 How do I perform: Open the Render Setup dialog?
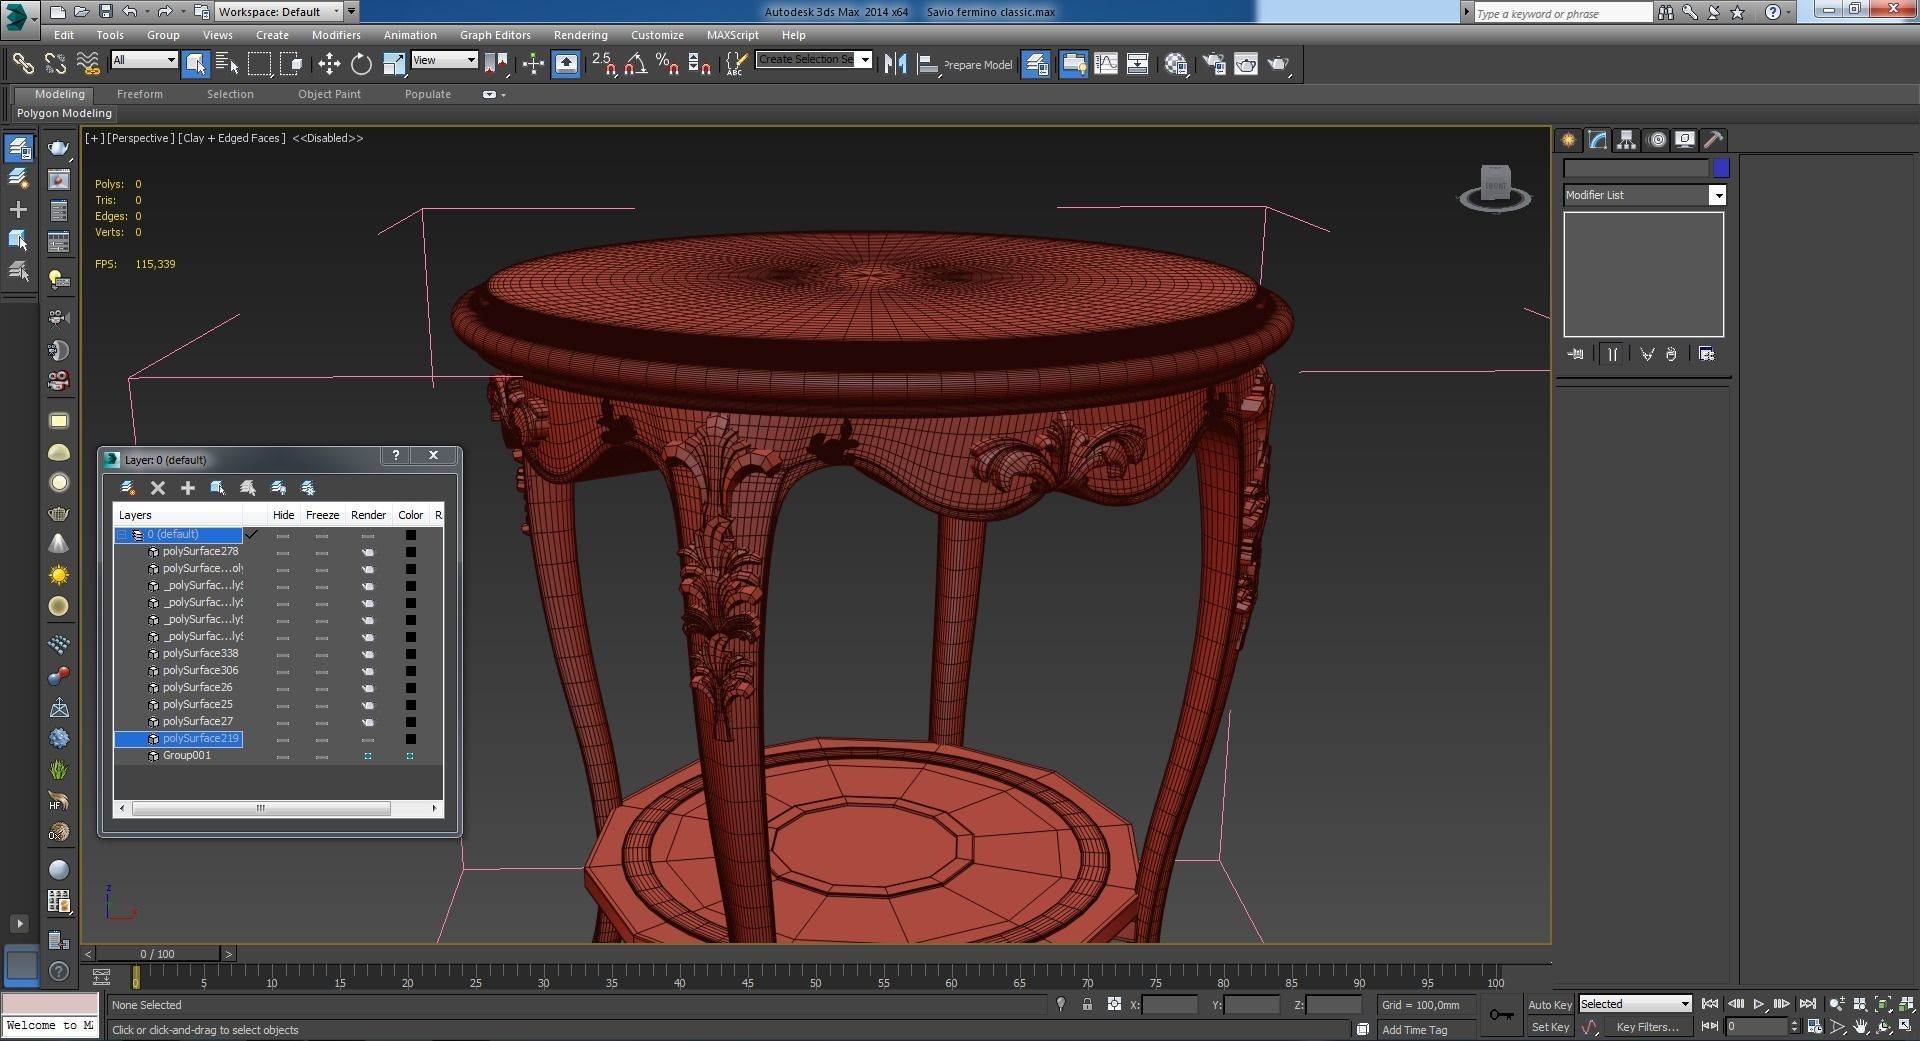tap(1214, 64)
